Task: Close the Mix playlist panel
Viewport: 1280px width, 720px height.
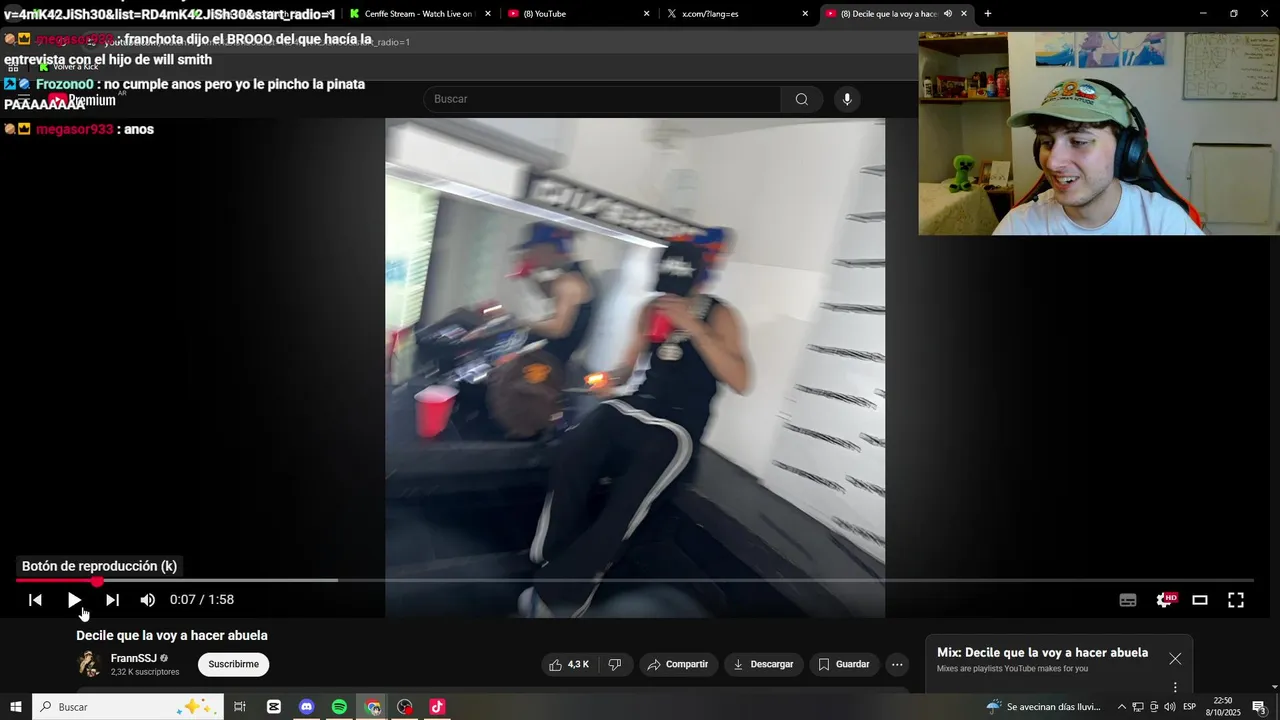Action: [x=1175, y=659]
